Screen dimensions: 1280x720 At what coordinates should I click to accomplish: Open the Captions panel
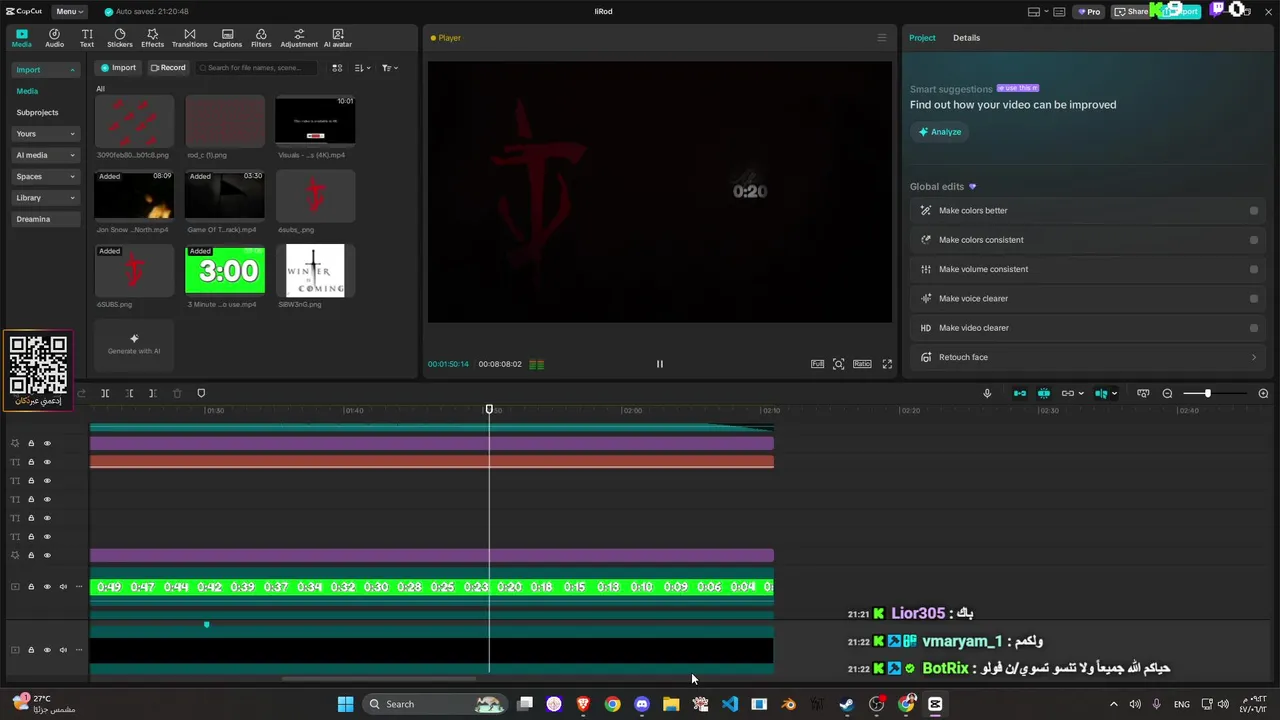click(x=227, y=38)
